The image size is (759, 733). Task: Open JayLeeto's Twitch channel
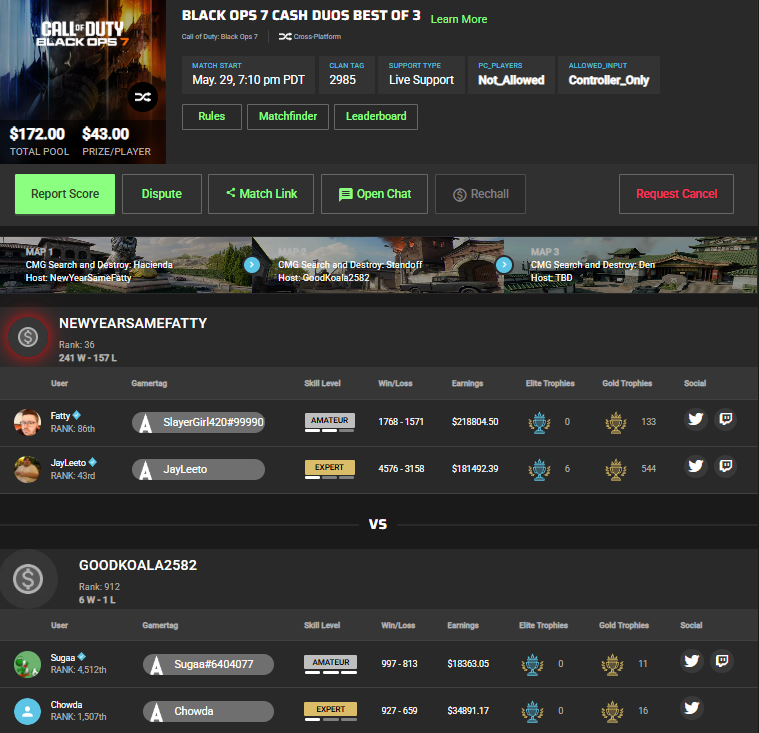[725, 466]
